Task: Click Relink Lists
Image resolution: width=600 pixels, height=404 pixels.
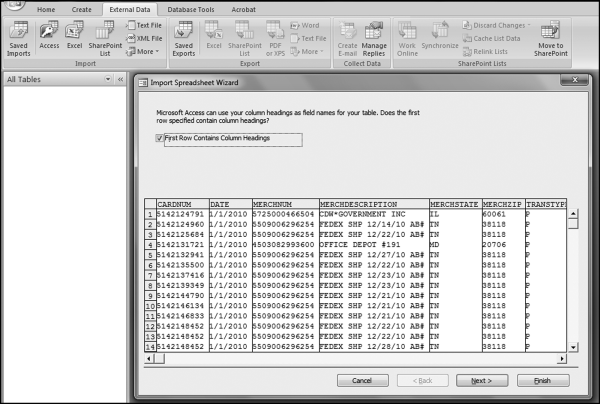Action: coord(485,51)
